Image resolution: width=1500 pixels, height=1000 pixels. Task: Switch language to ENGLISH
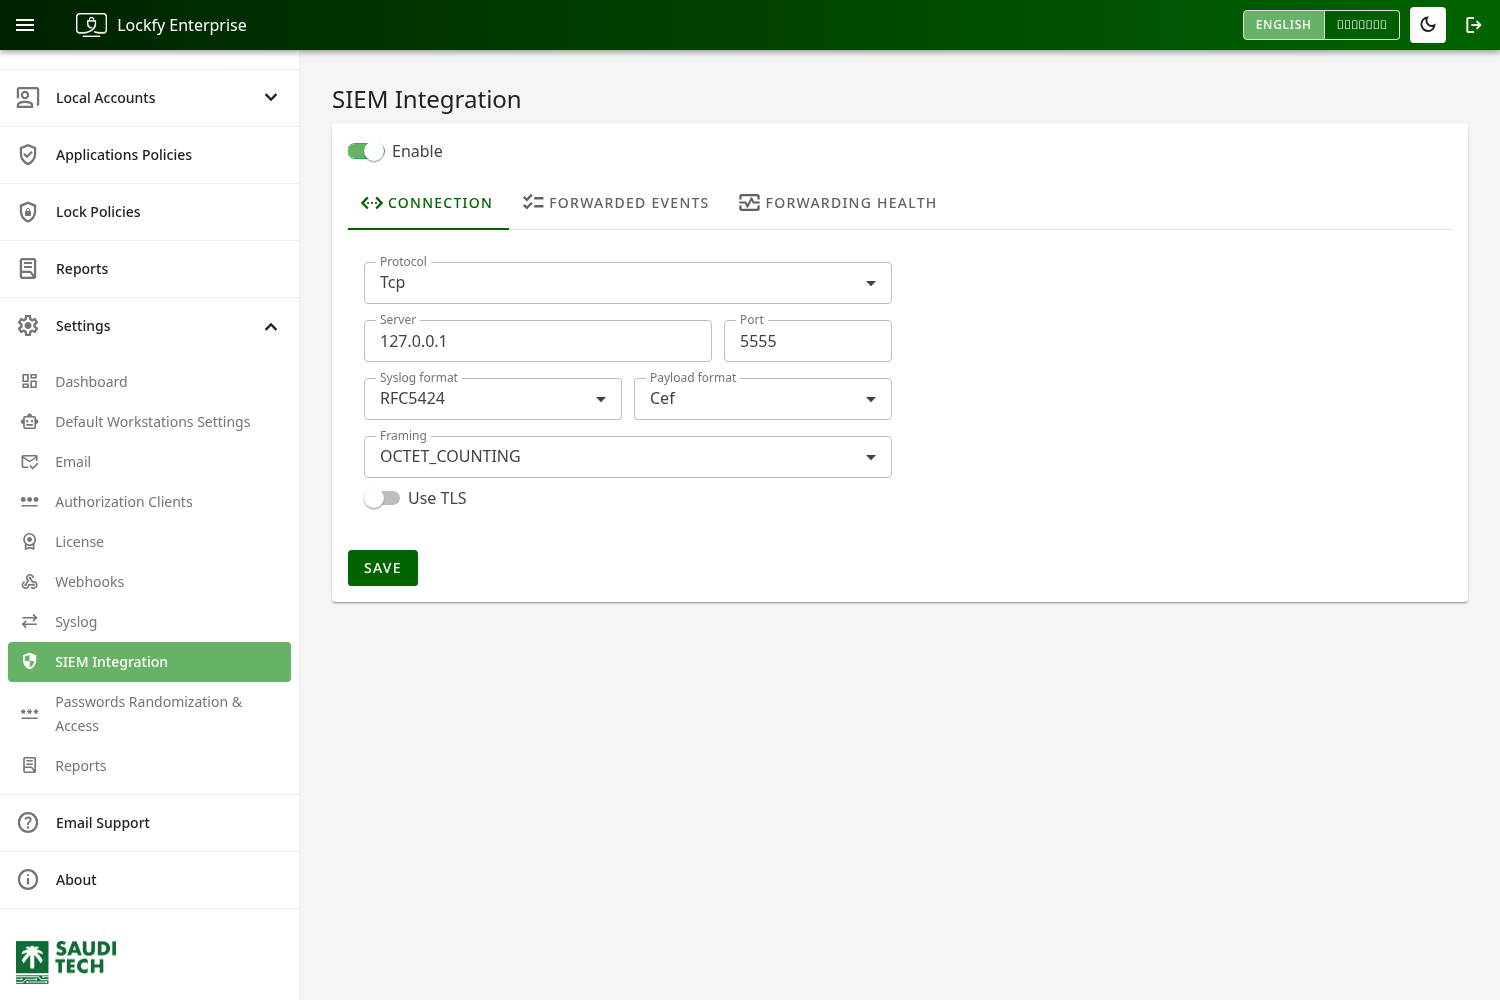tap(1283, 25)
